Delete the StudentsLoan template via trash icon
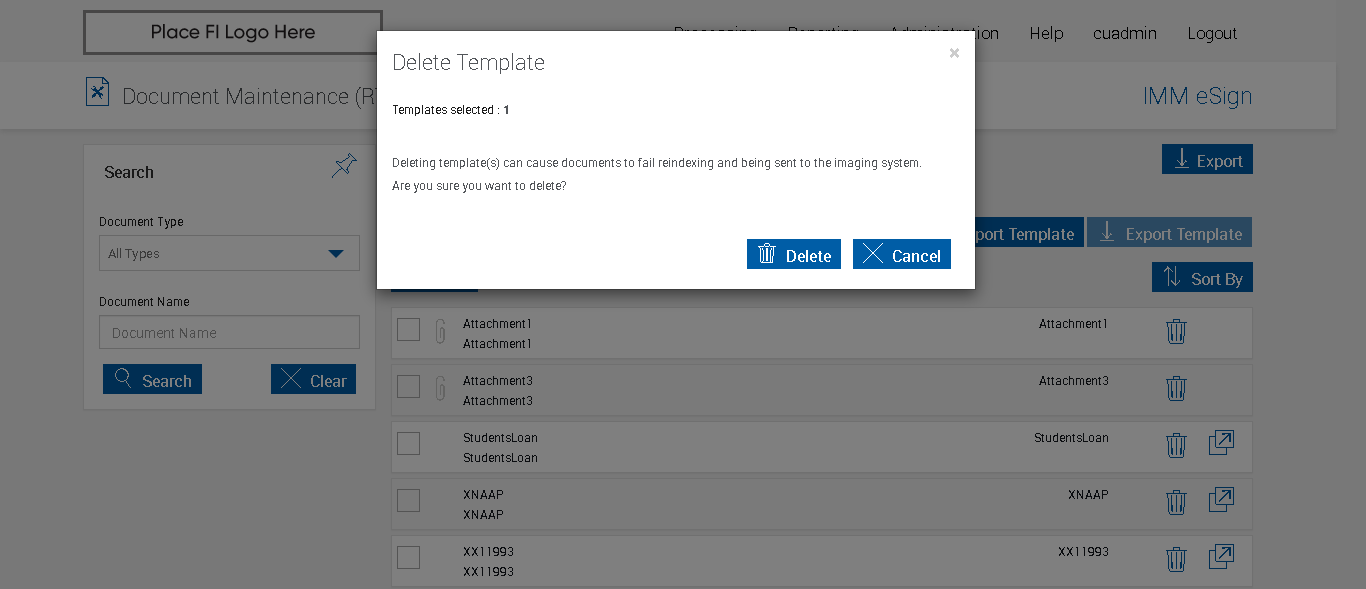Screen dimensions: 1366x589 click(x=1176, y=445)
